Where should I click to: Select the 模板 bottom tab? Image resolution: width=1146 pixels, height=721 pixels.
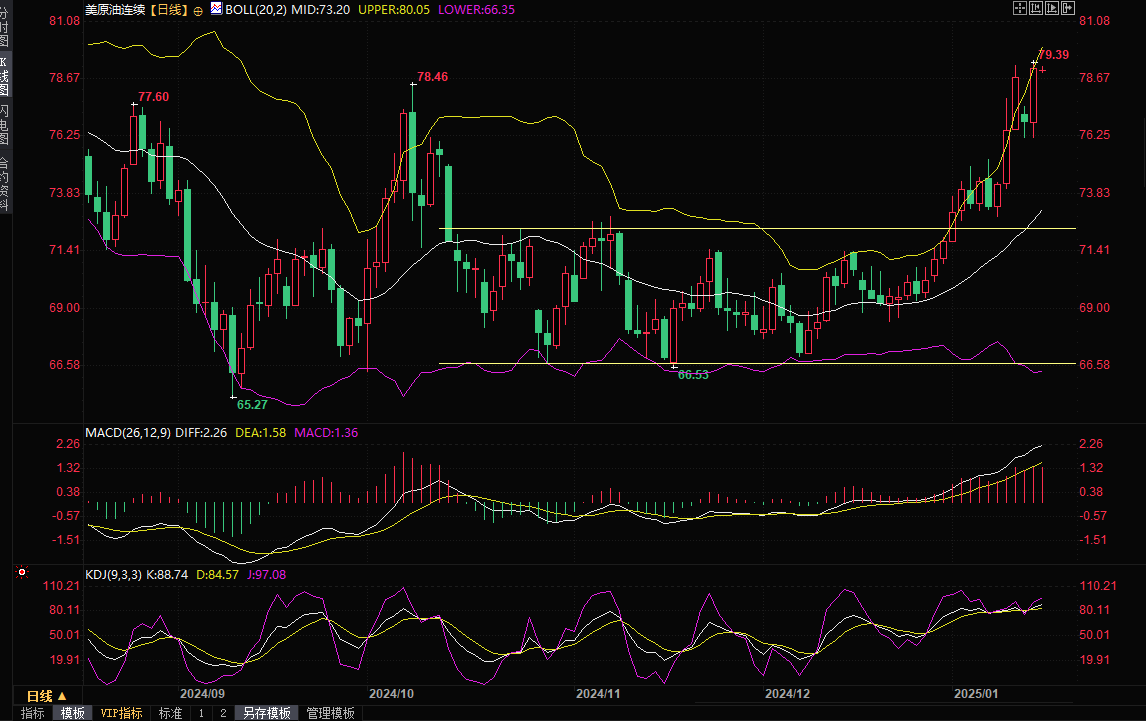[x=73, y=713]
